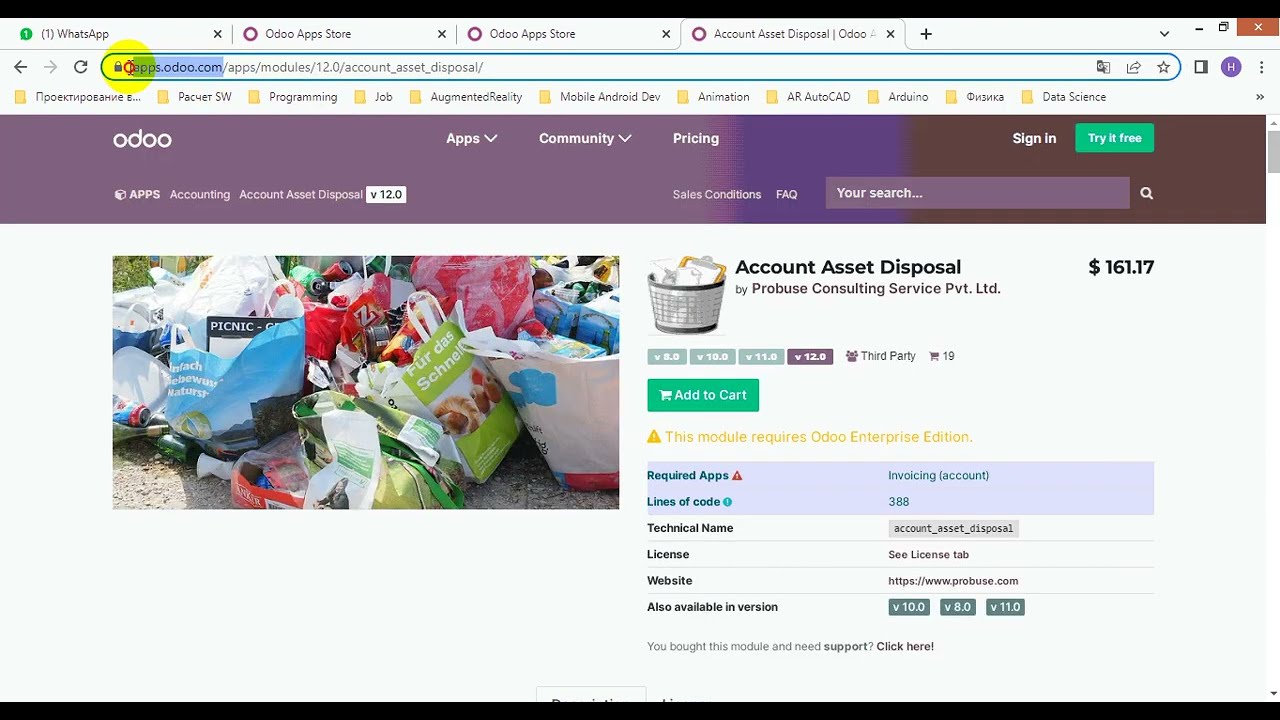Viewport: 1280px width, 720px height.
Task: Click the Your search input field
Action: (x=977, y=193)
